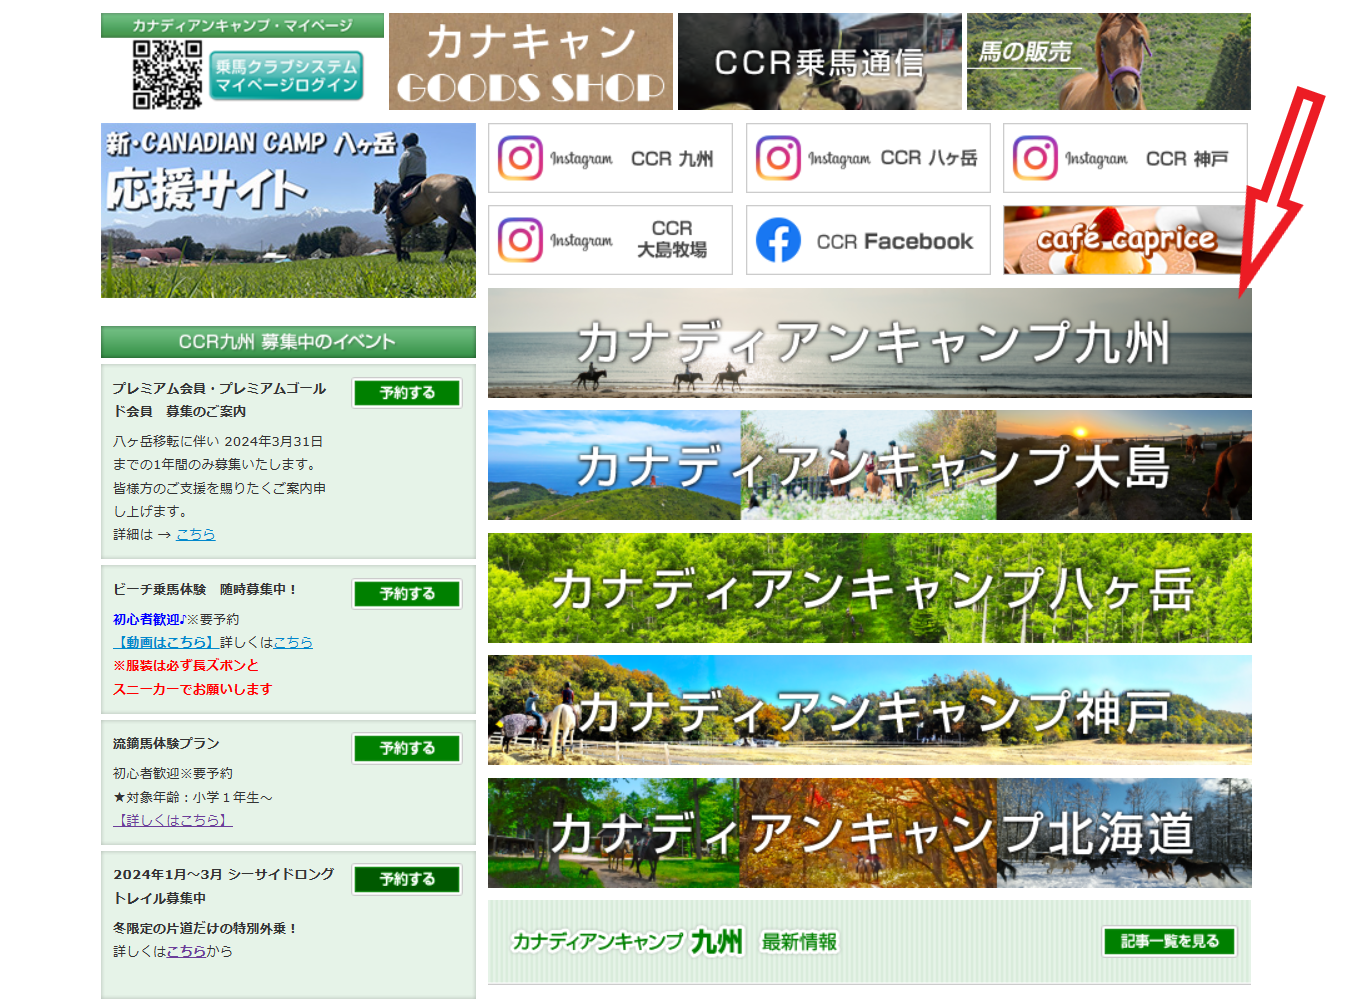The image size is (1350, 1000).
Task: Click カナディアンキャンプ 九州 最新情報 heading
Action: pos(675,942)
